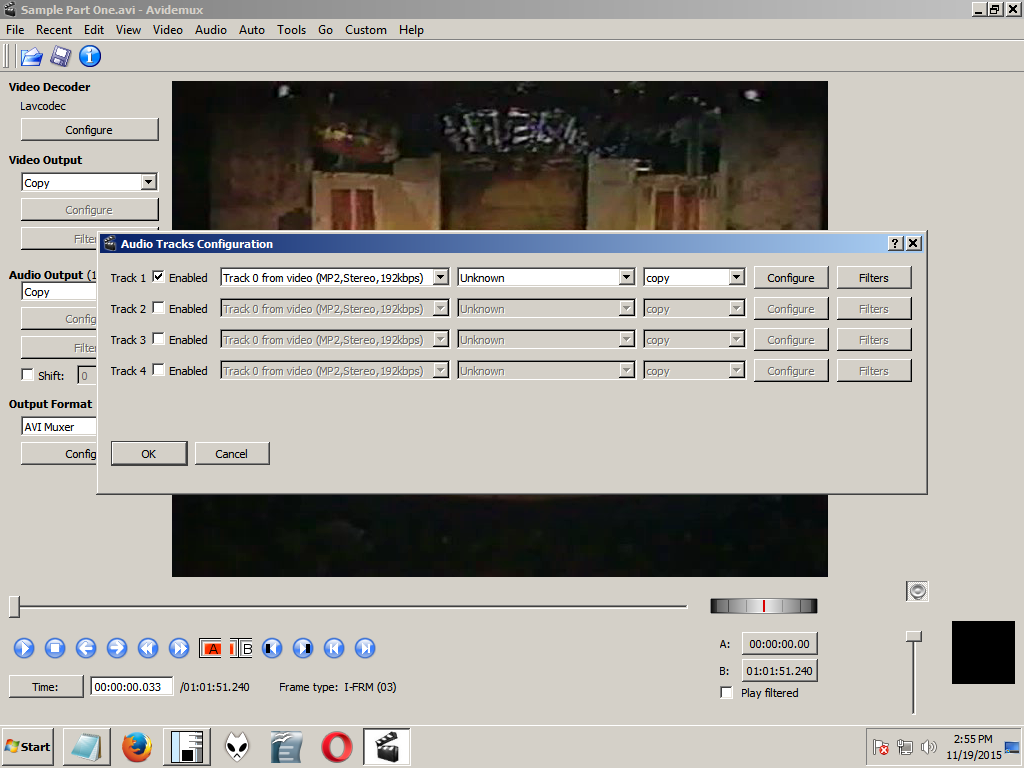This screenshot has height=768, width=1024.
Task: Open the video Information icon
Action: point(90,56)
